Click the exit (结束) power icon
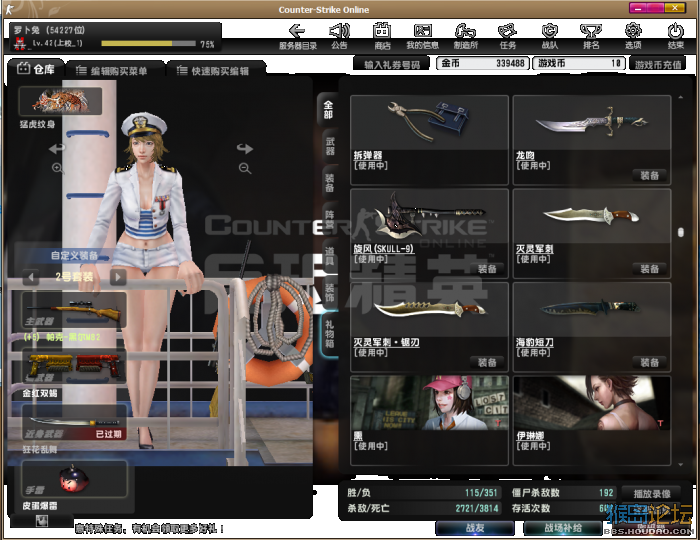Viewport: 700px width, 540px height. tap(675, 36)
